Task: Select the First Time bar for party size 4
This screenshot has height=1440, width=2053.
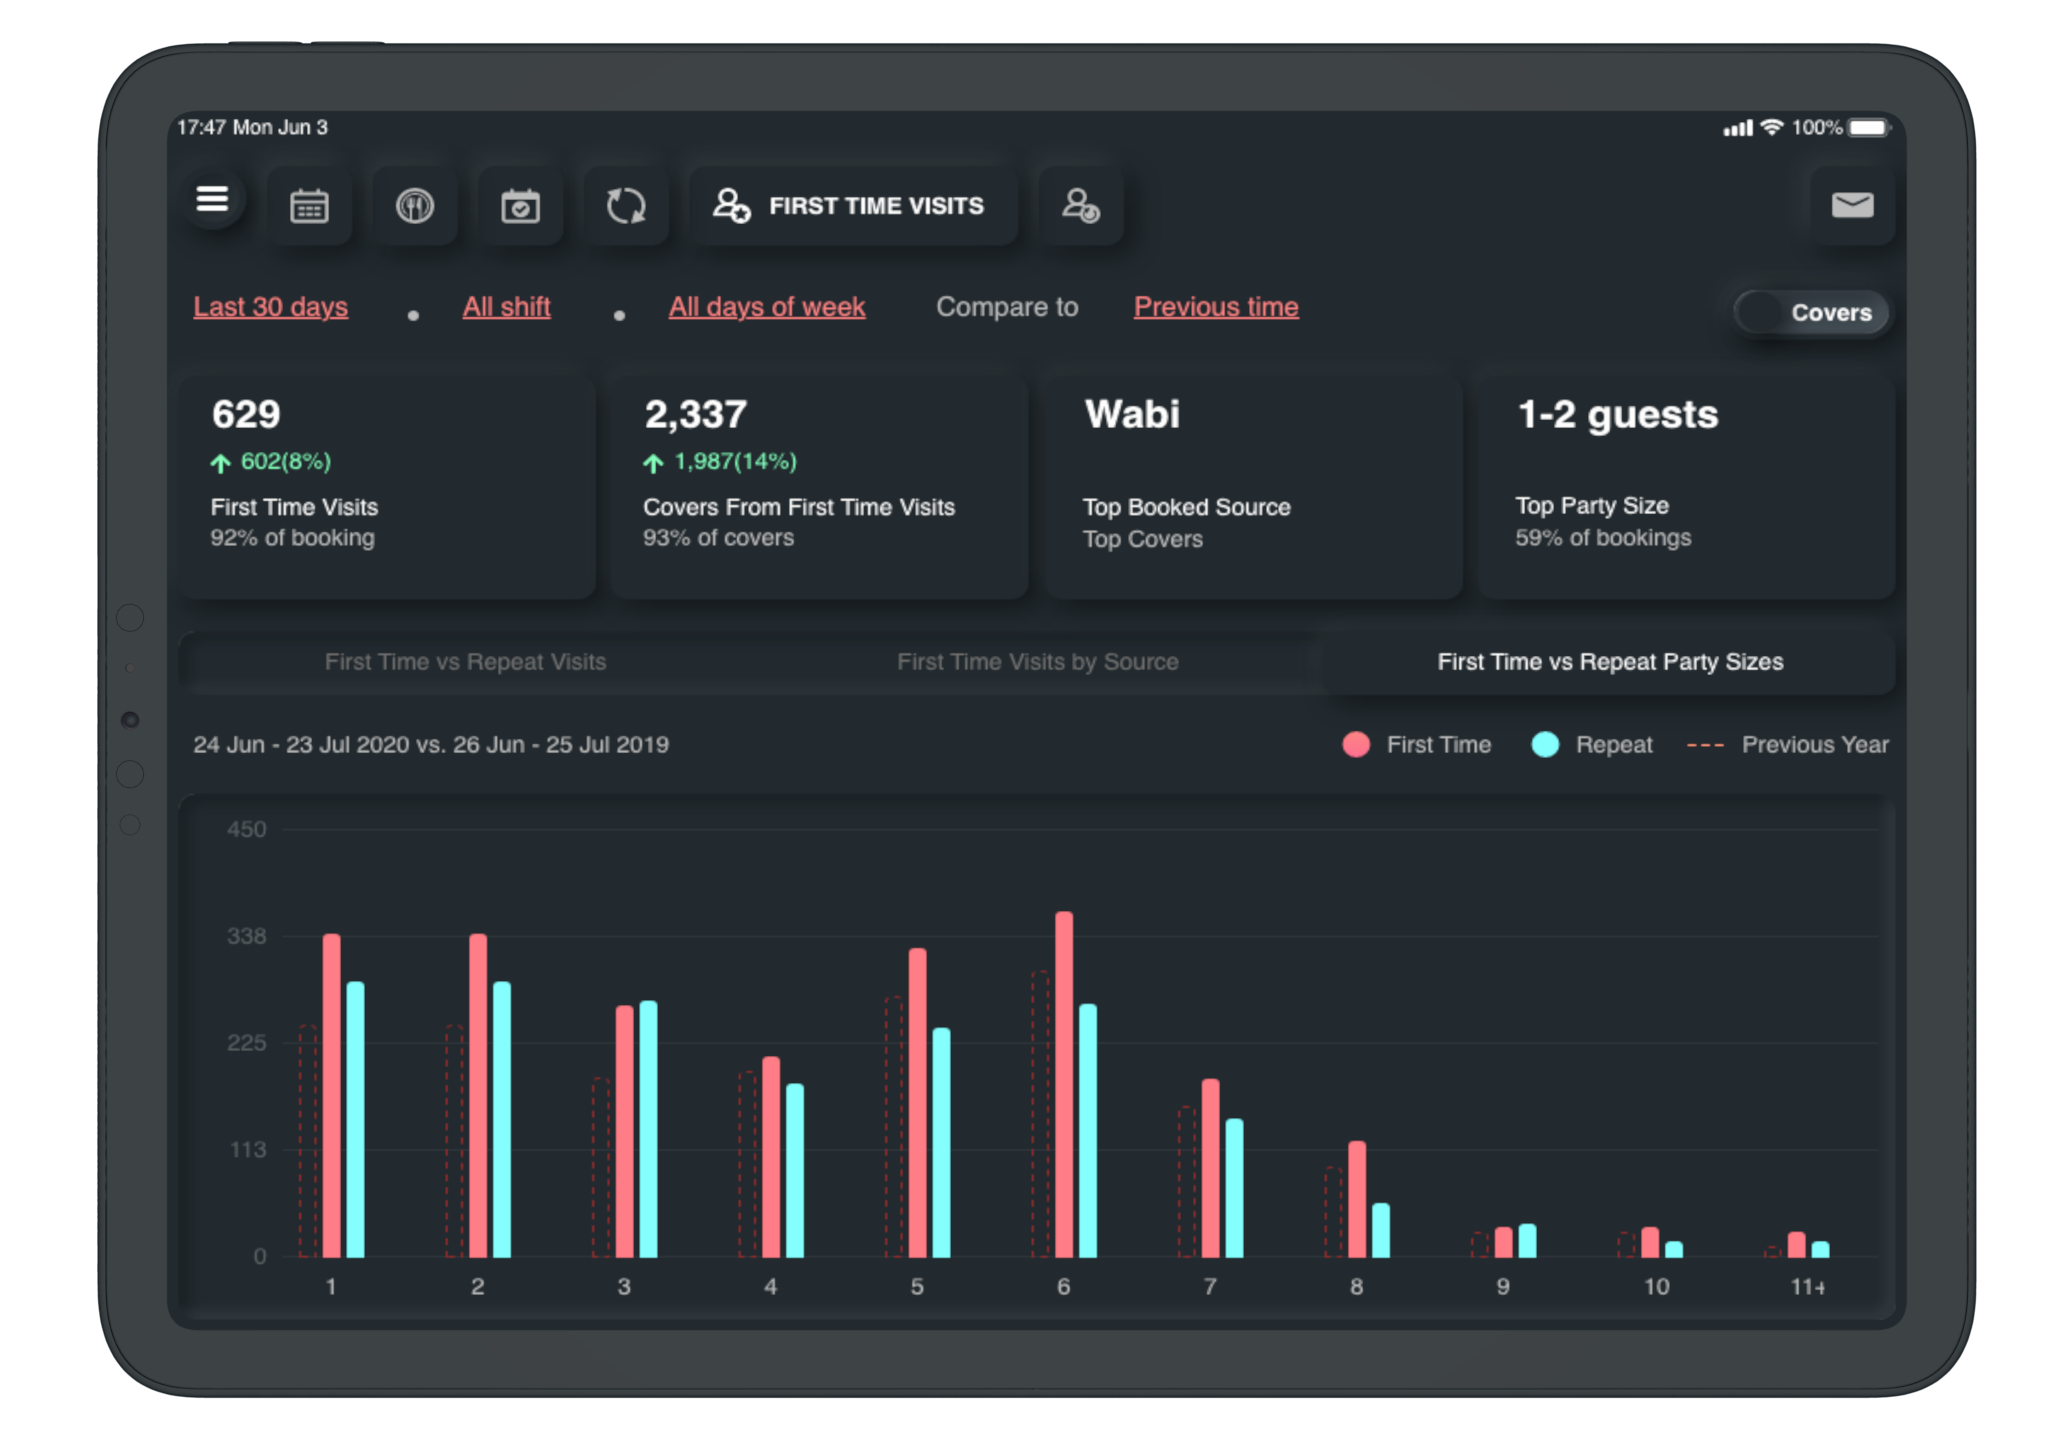Action: pyautogui.click(x=771, y=1157)
